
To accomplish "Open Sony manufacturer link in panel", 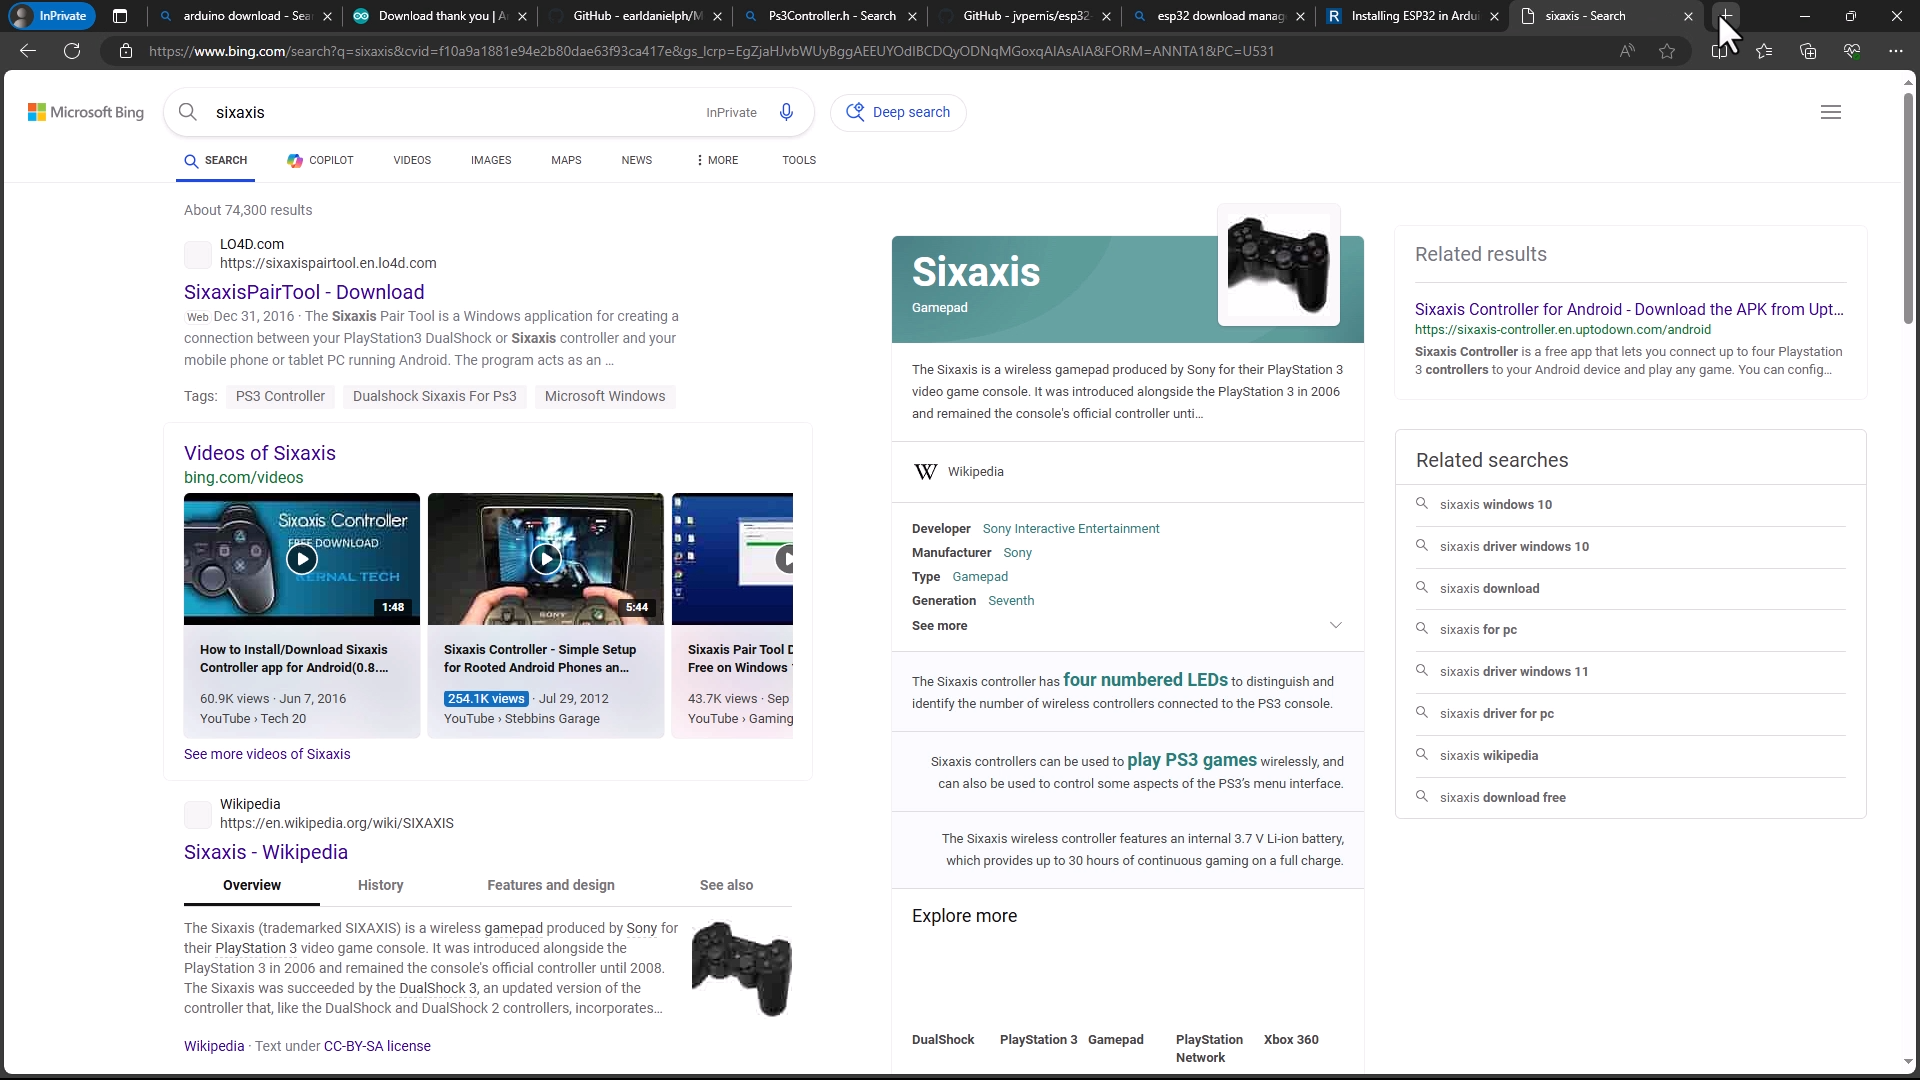I will click(x=1017, y=553).
